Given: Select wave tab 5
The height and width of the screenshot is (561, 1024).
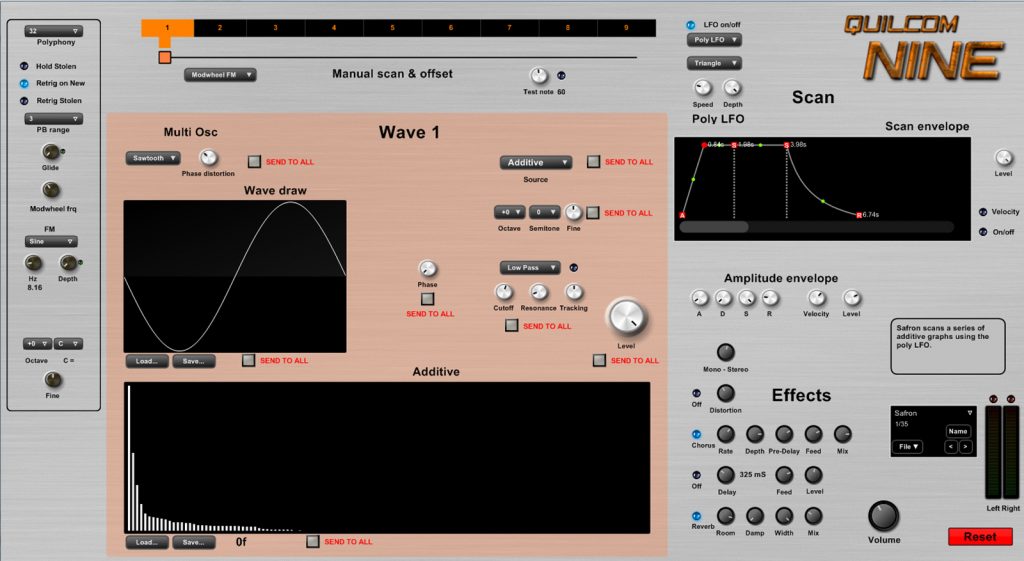Looking at the screenshot, I should click(x=392, y=27).
